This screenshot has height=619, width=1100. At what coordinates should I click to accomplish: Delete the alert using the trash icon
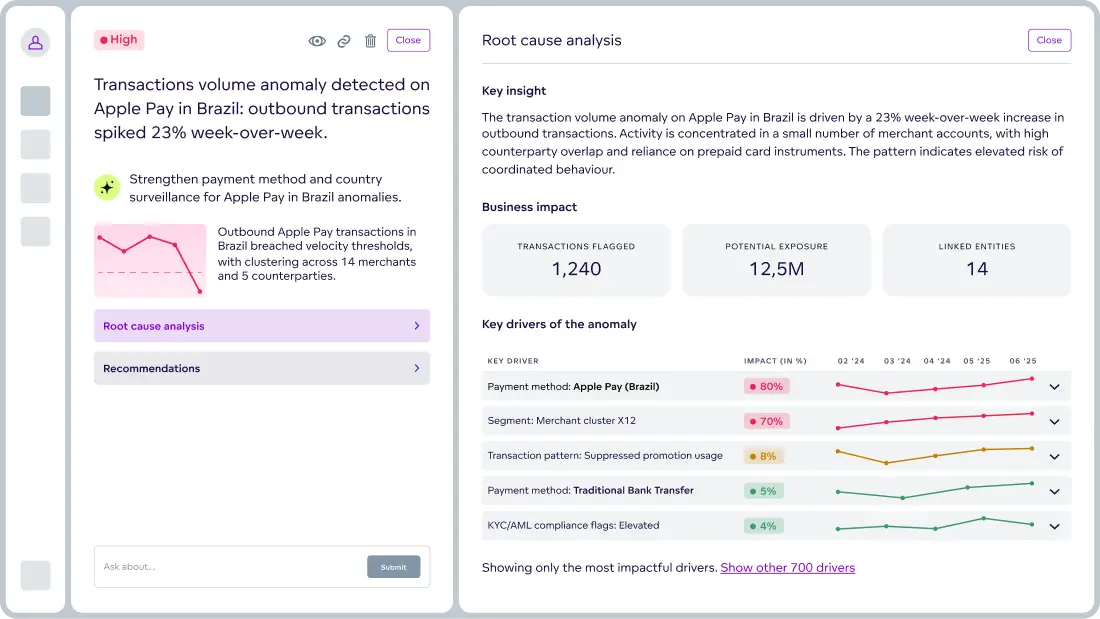pos(370,40)
